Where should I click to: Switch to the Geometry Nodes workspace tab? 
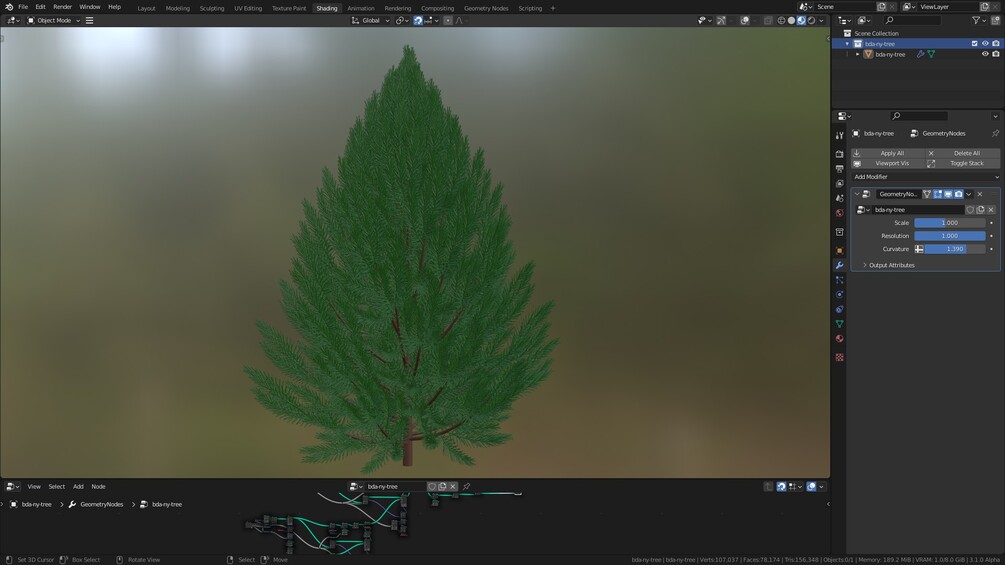(486, 8)
